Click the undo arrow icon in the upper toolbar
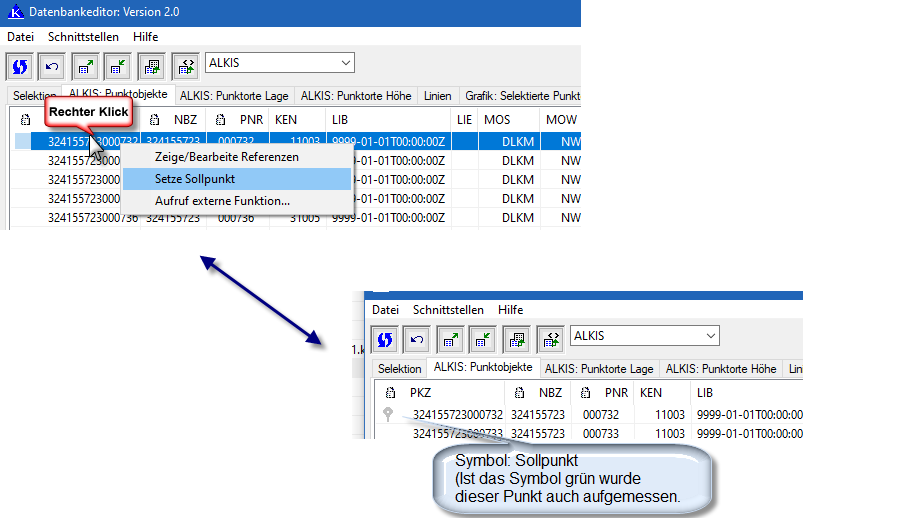 [53, 66]
